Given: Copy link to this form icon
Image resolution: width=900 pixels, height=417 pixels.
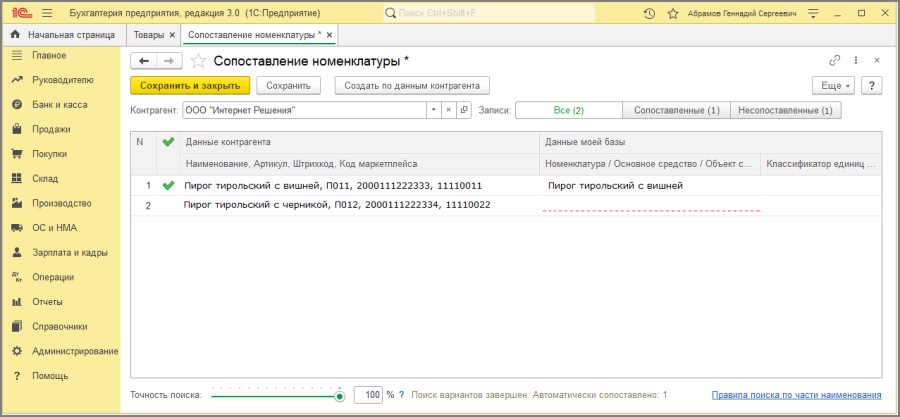Looking at the screenshot, I should click(x=835, y=60).
